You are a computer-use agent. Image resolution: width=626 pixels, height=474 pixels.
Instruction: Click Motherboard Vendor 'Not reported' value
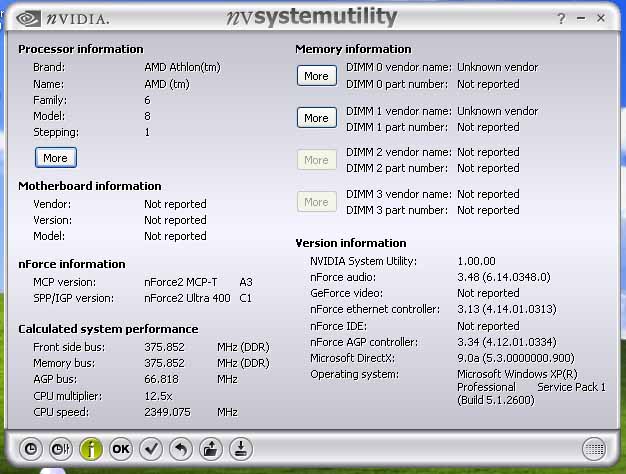(x=175, y=204)
